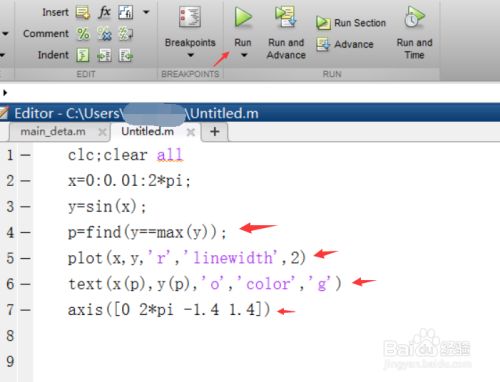500x382 pixels.
Task: Click the Run Section button
Action: (x=351, y=23)
